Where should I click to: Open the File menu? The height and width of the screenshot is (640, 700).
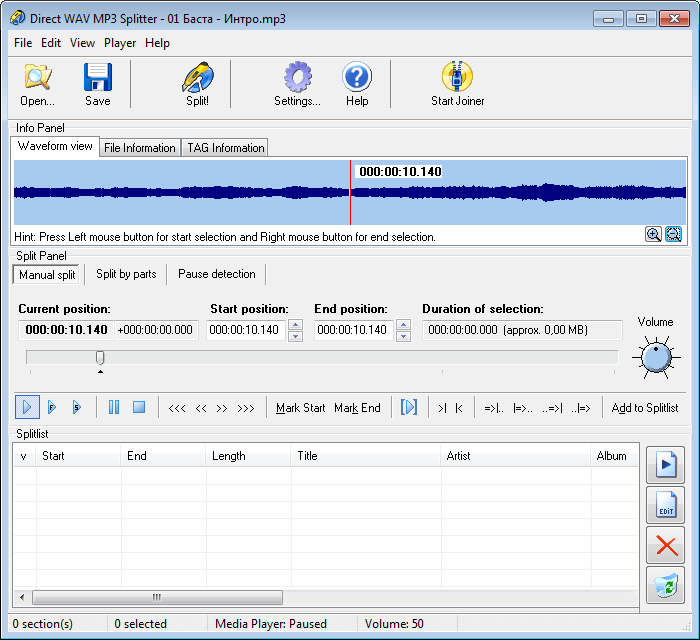(23, 43)
